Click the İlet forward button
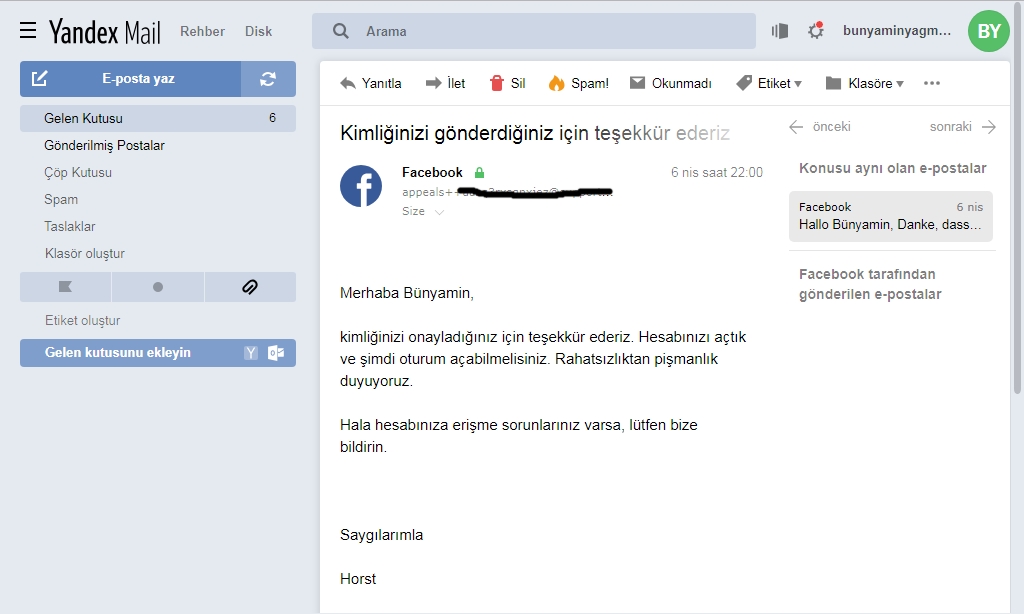This screenshot has height=614, width=1024. pos(445,83)
